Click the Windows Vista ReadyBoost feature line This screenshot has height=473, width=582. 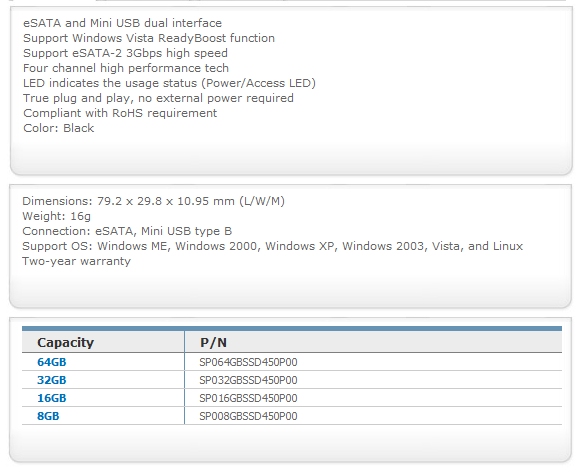[x=149, y=38]
